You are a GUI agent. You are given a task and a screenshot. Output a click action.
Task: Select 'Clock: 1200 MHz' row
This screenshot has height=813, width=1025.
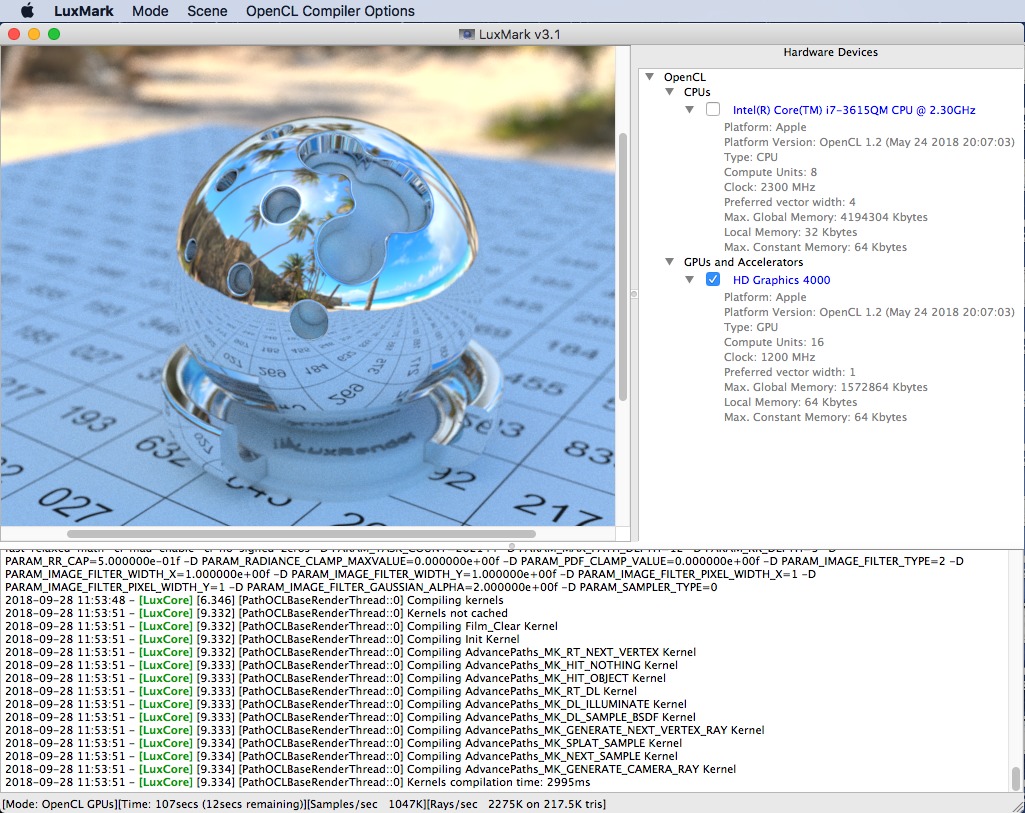click(769, 357)
